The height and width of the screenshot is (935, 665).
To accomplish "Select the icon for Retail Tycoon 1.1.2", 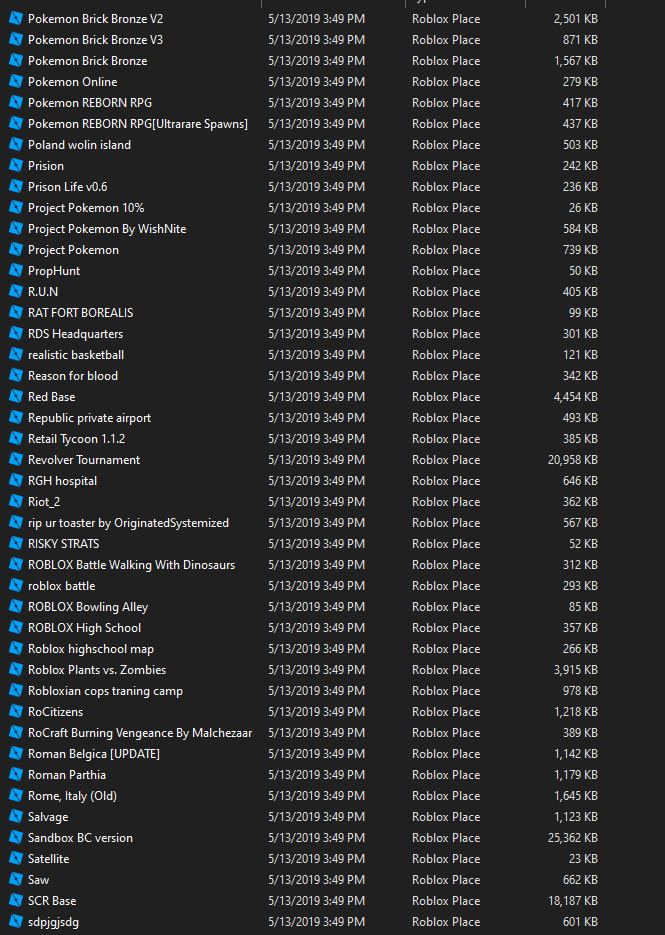I will pos(16,439).
